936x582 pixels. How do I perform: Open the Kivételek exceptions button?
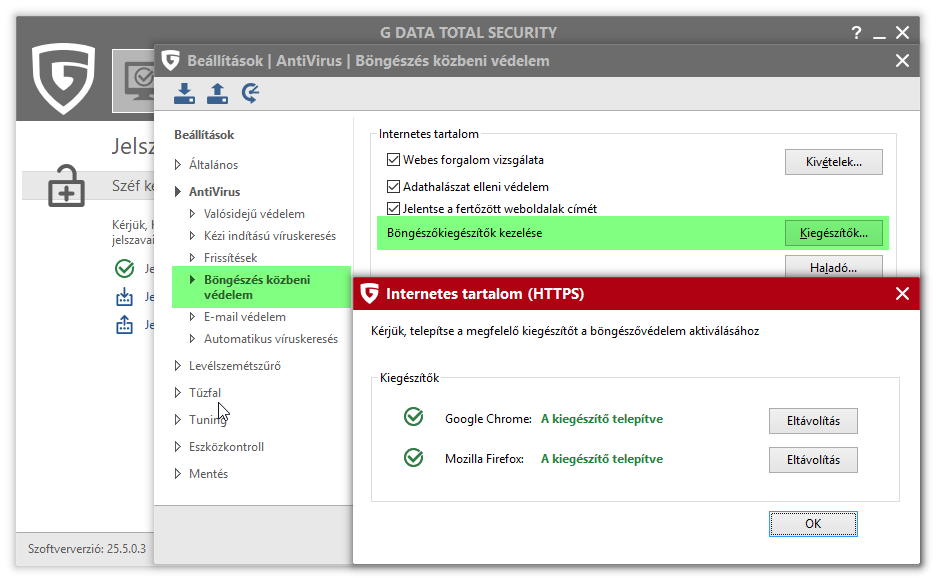coord(833,162)
